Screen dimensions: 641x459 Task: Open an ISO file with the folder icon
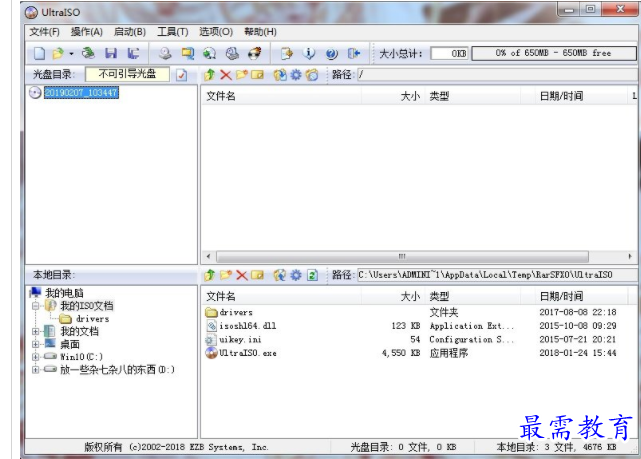pyautogui.click(x=58, y=54)
